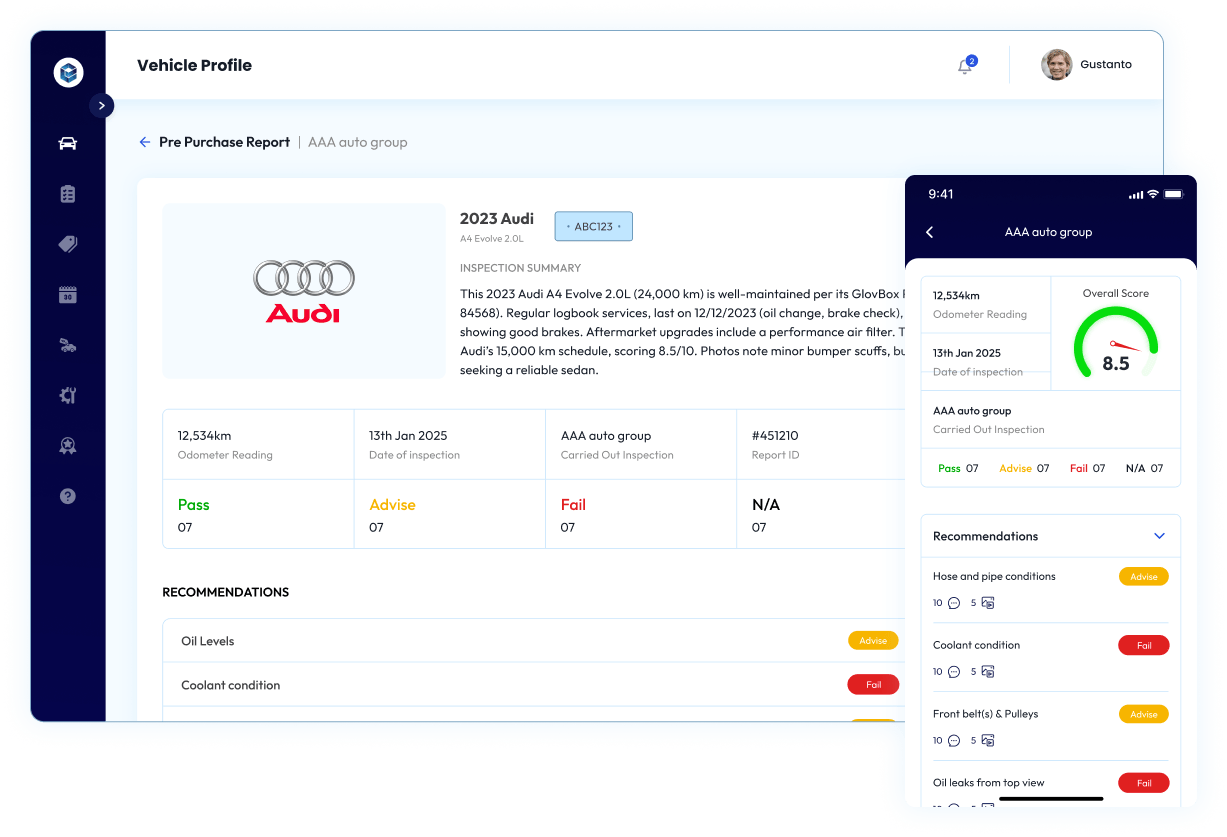1227x837 pixels.
Task: Click the ABC123 registration plate chip
Action: click(x=593, y=226)
